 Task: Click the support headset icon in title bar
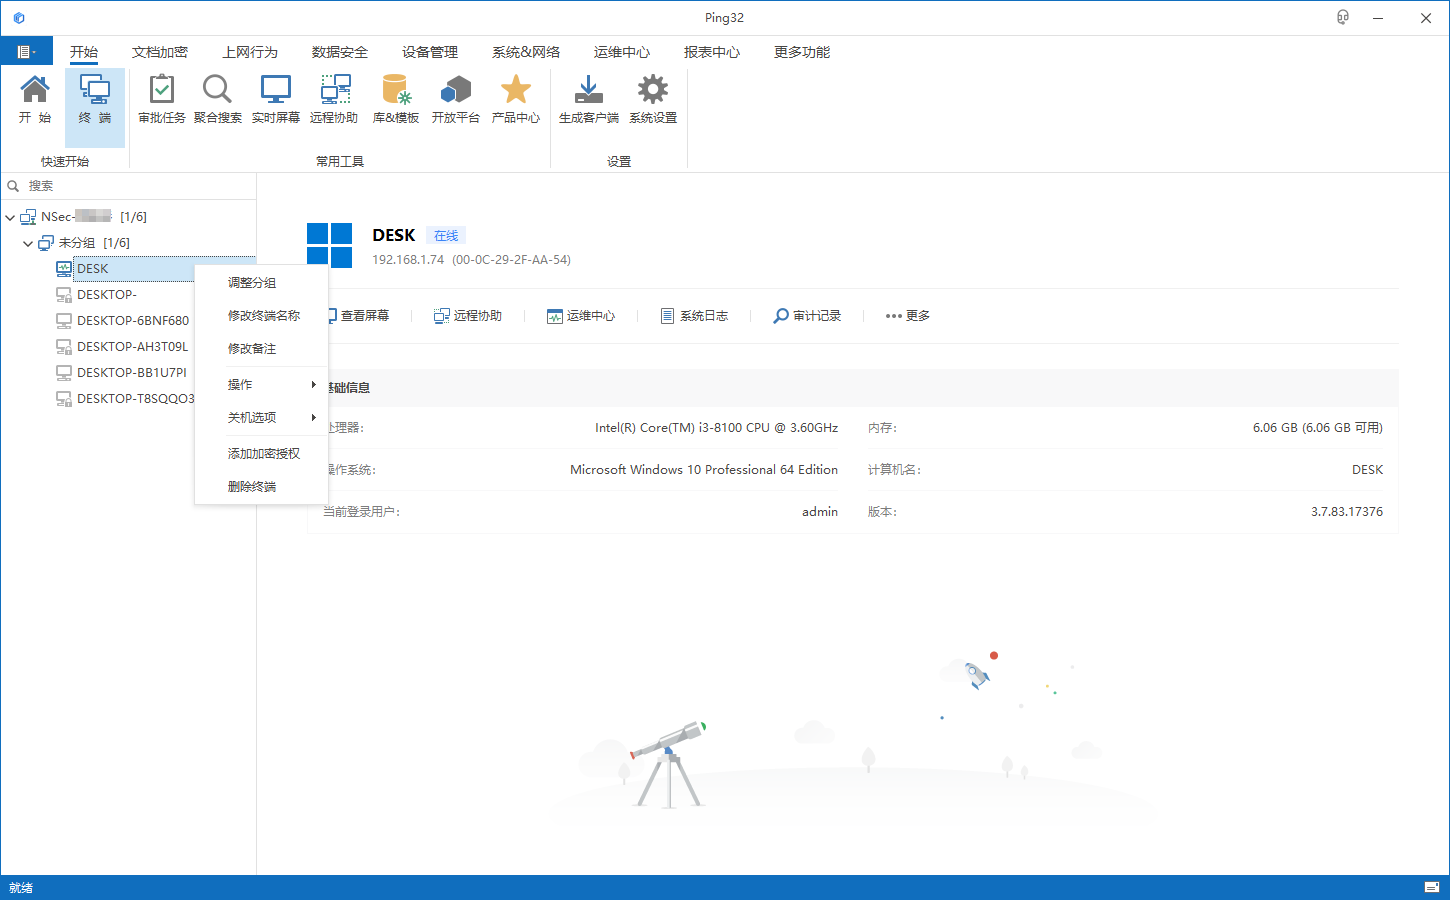pos(1343,17)
